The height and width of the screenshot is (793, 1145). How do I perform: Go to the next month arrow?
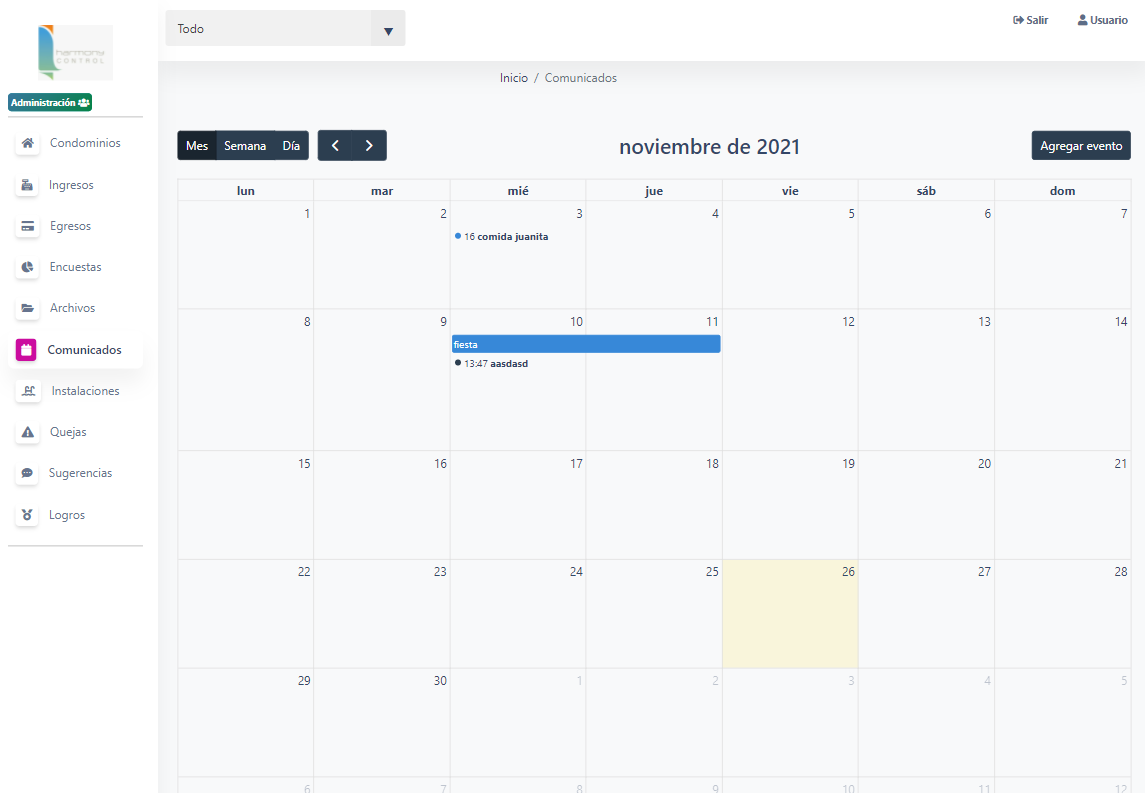click(x=369, y=146)
